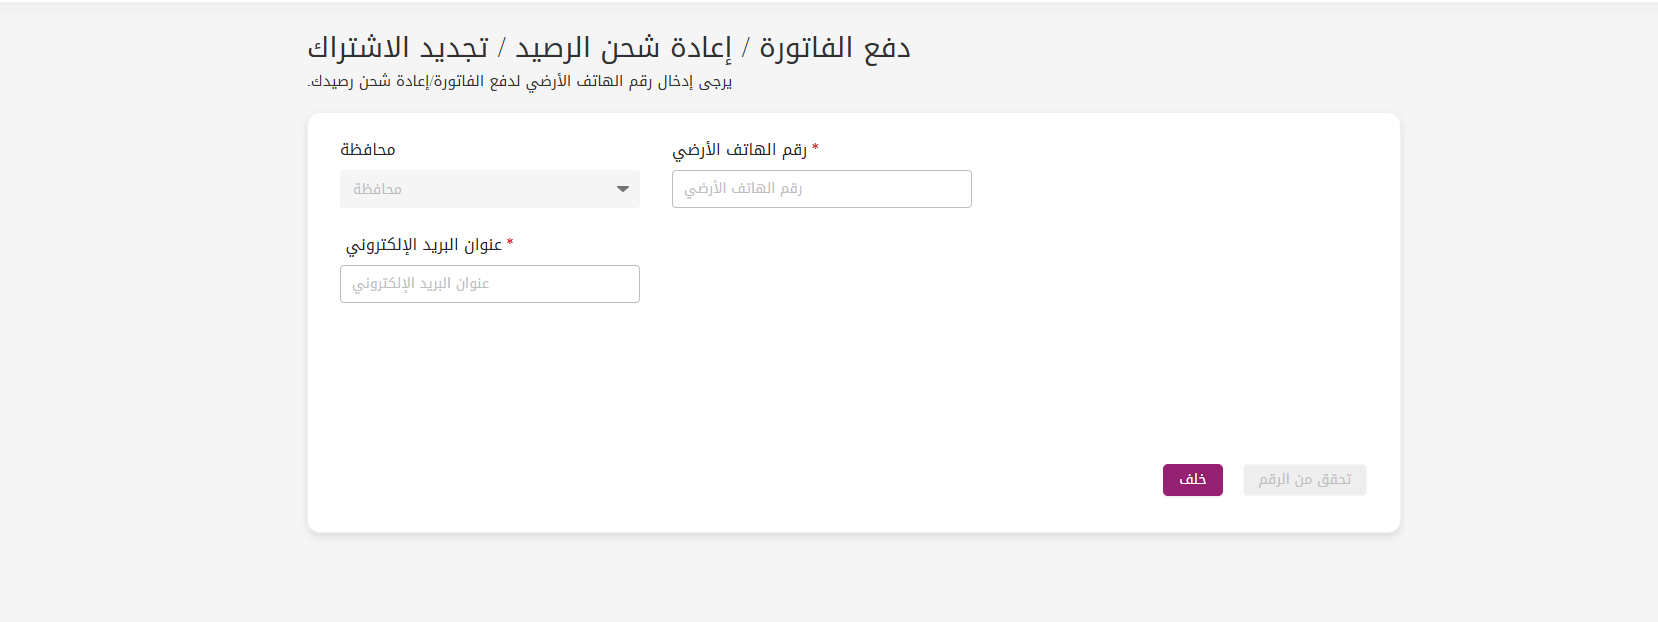Click the عنوان البريد الإلكتروني field label

click(424, 245)
